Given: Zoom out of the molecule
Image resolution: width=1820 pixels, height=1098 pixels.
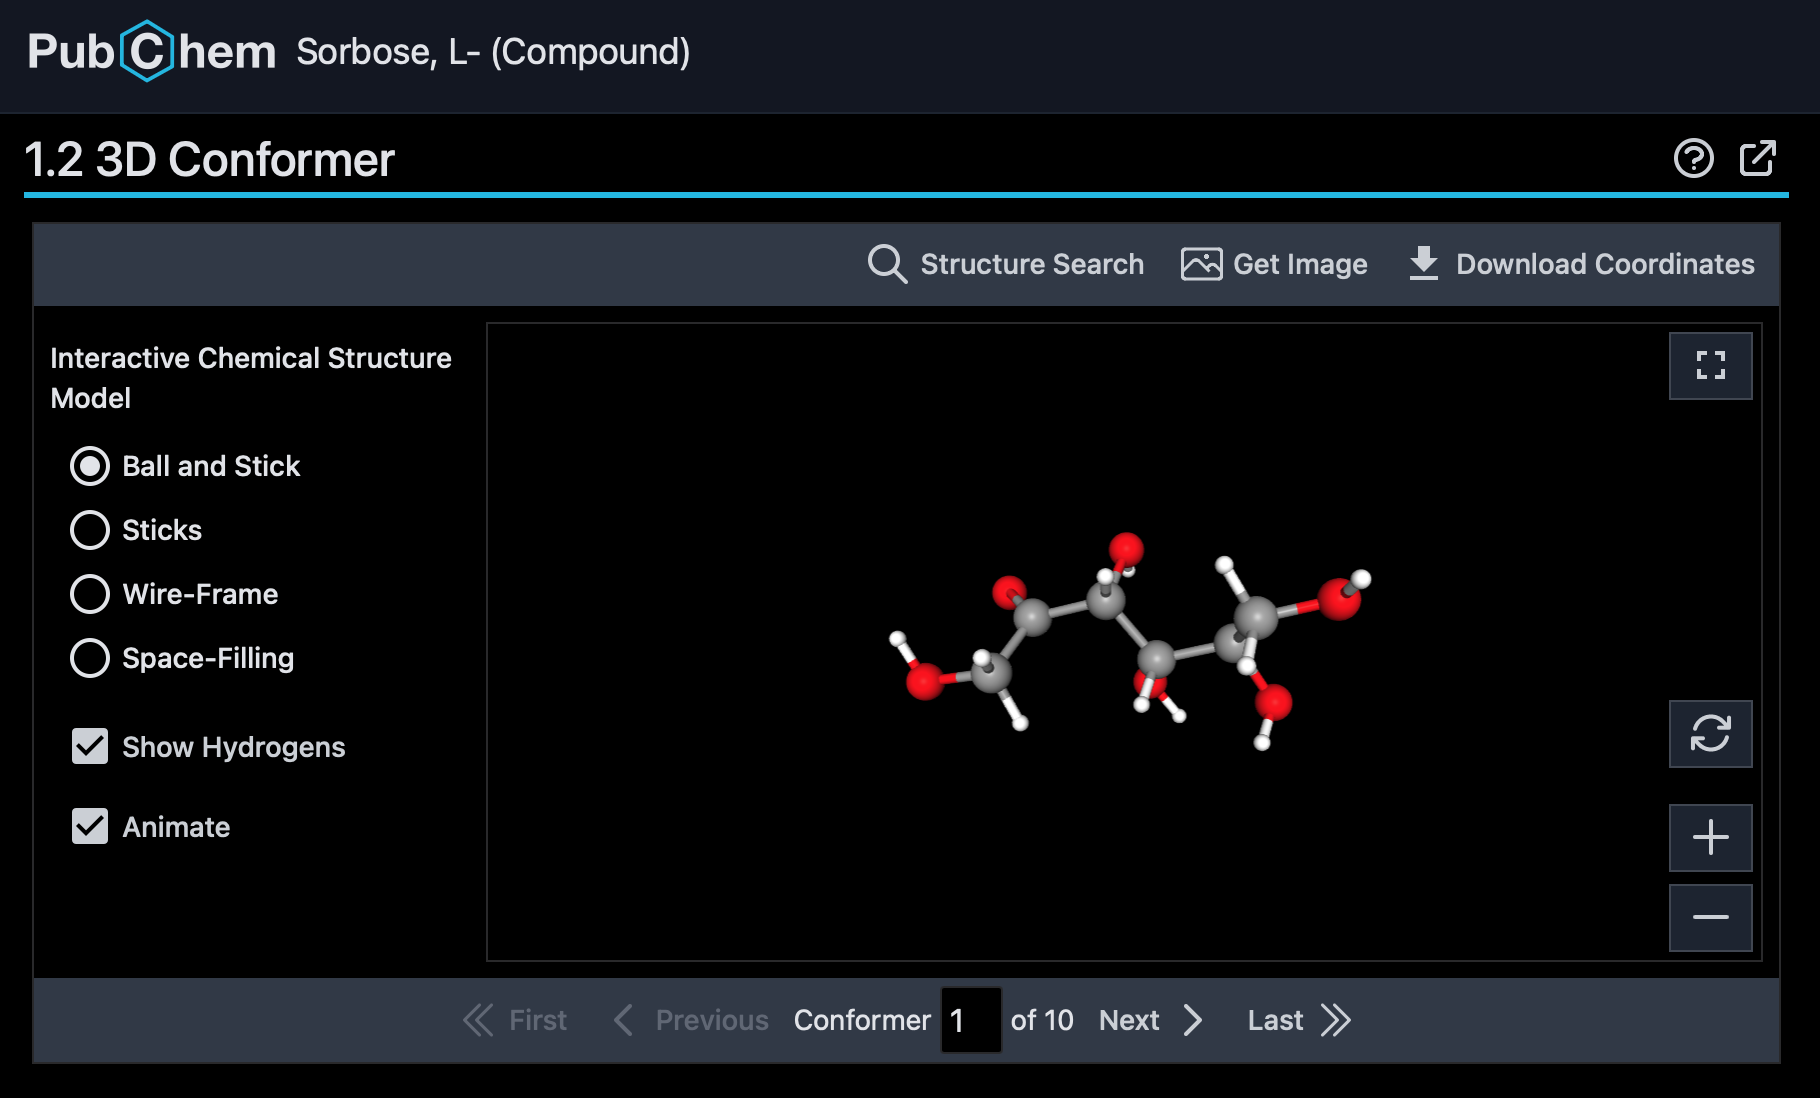Looking at the screenshot, I should pos(1710,917).
